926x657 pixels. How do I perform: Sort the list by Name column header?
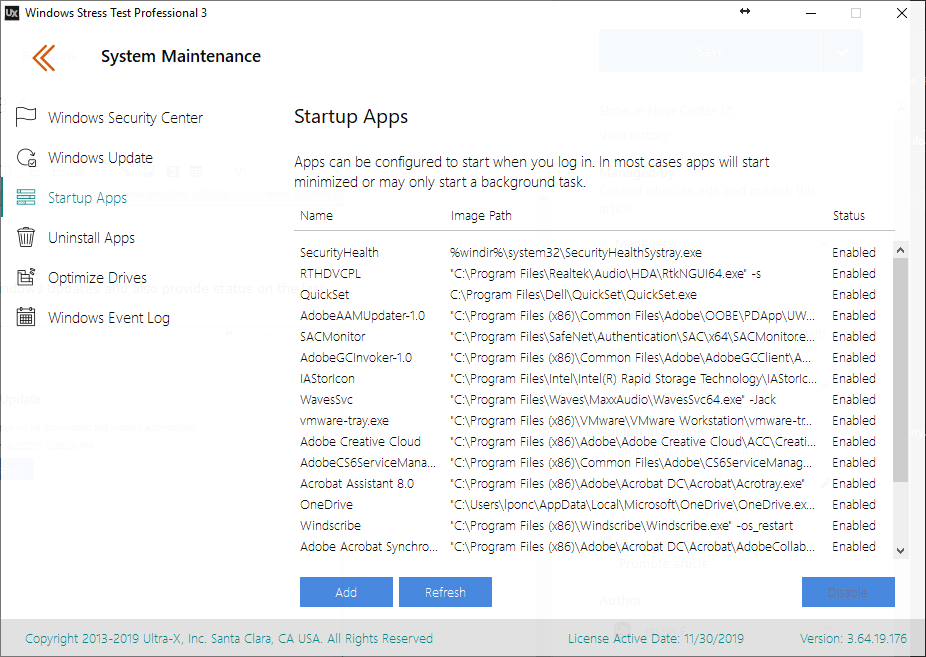316,215
